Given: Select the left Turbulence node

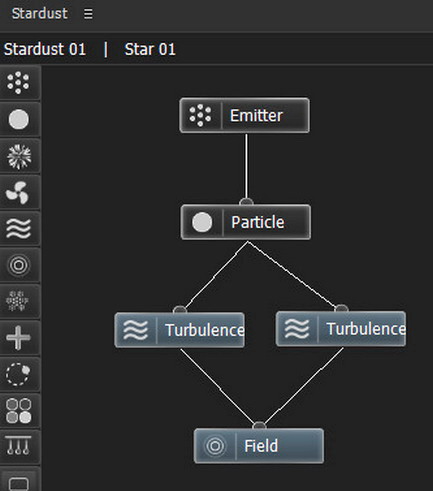Looking at the screenshot, I should [x=180, y=330].
